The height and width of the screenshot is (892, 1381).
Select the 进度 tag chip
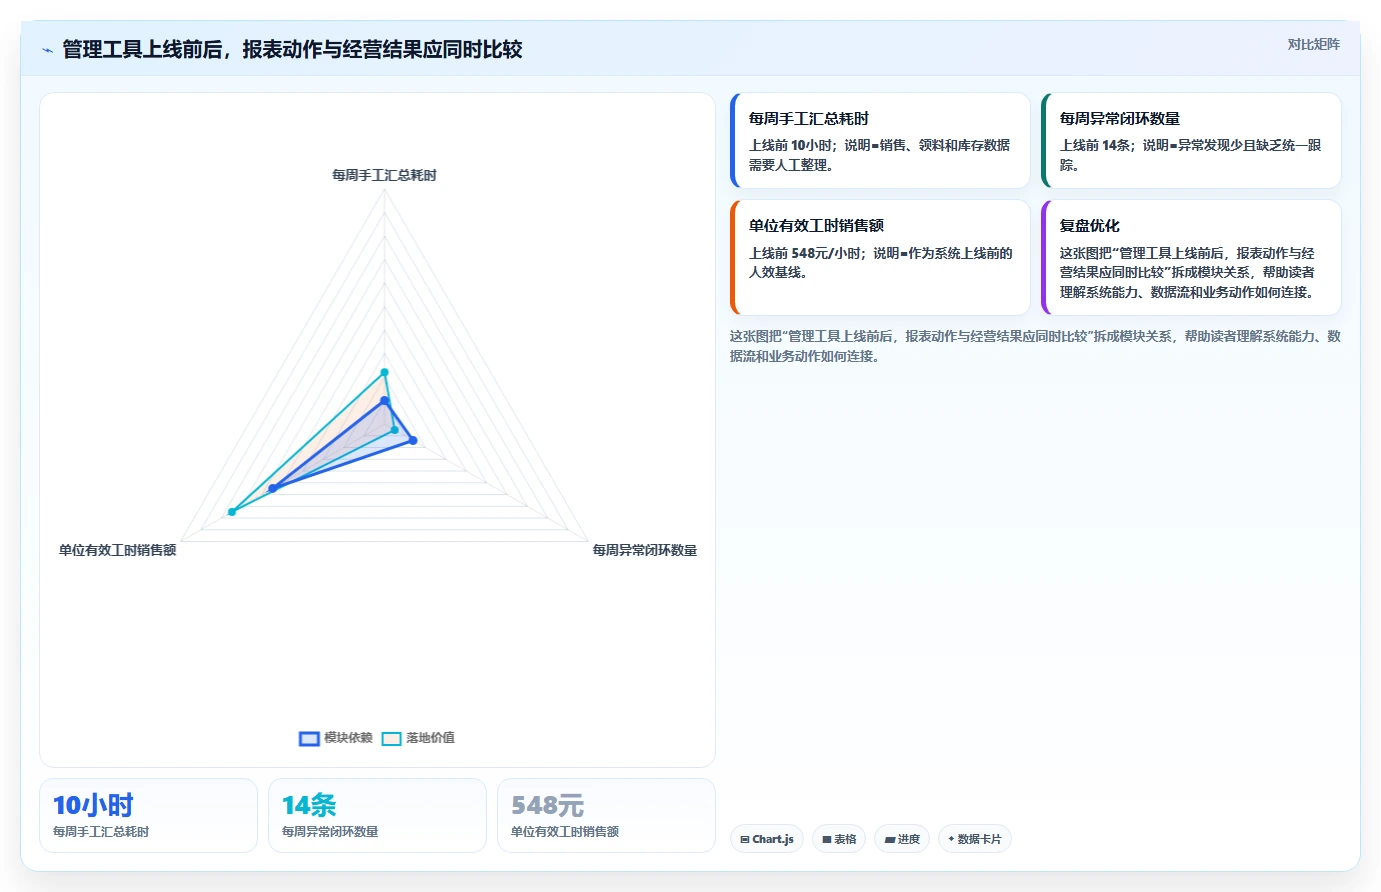[902, 839]
